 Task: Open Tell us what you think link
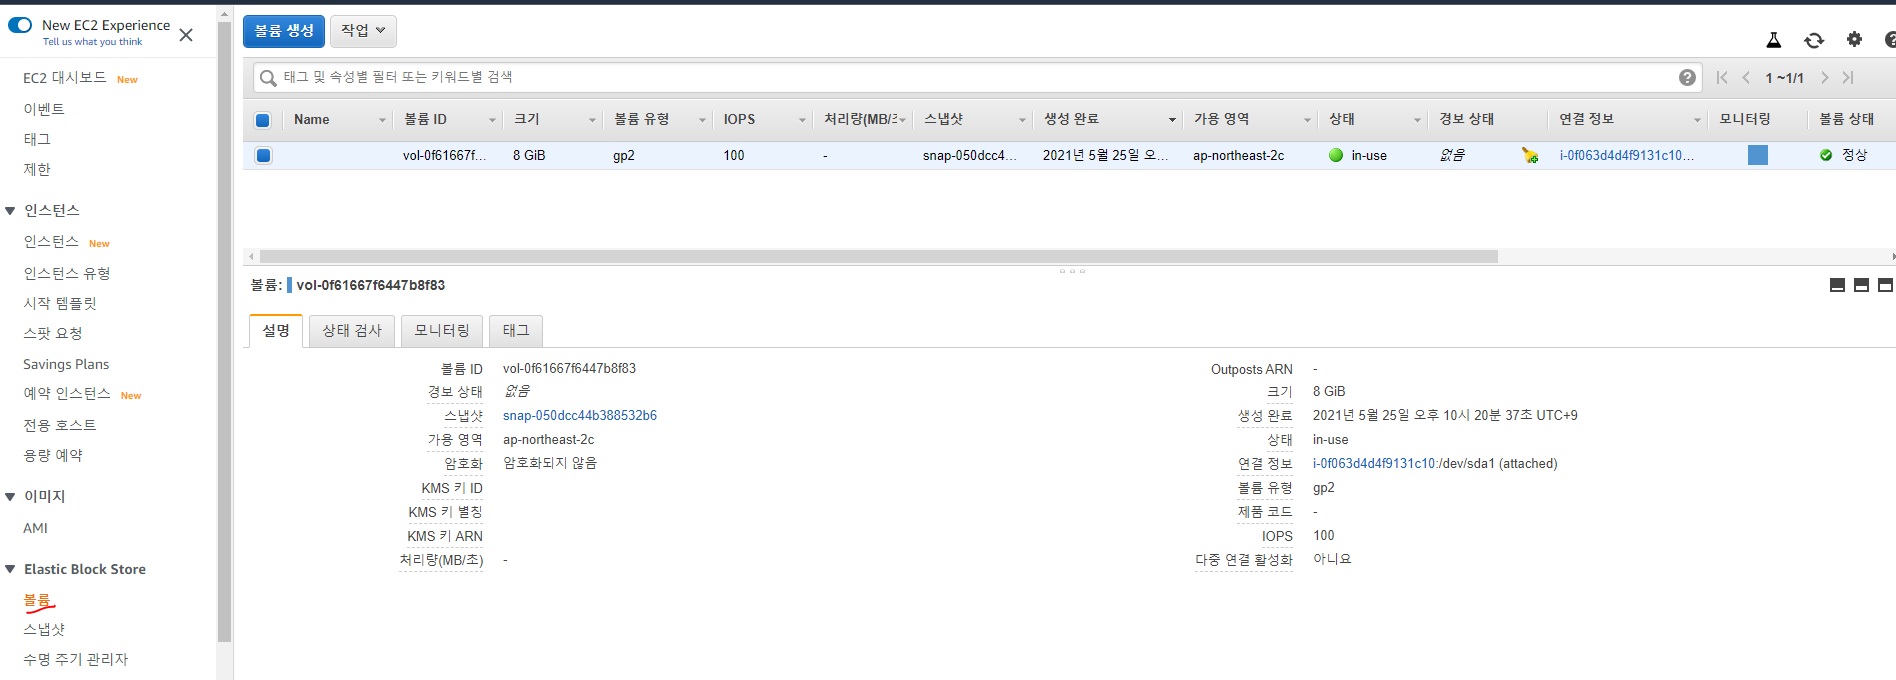(92, 42)
